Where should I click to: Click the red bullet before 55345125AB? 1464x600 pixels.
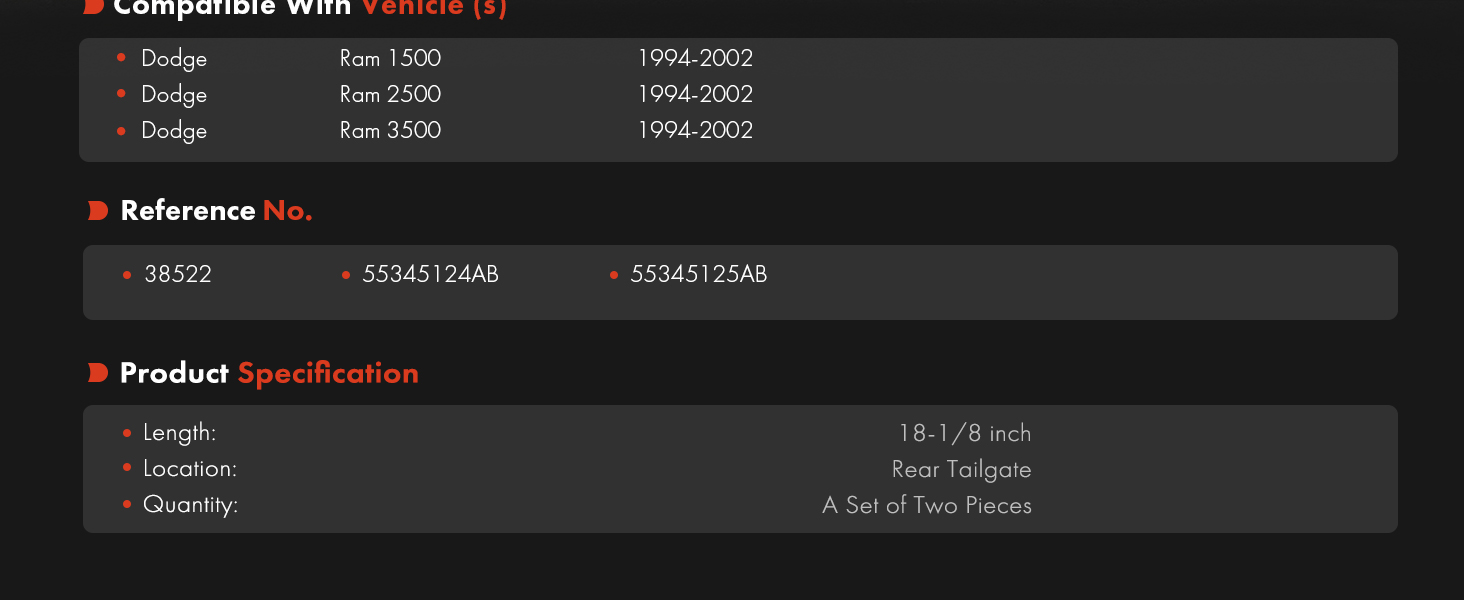click(614, 275)
